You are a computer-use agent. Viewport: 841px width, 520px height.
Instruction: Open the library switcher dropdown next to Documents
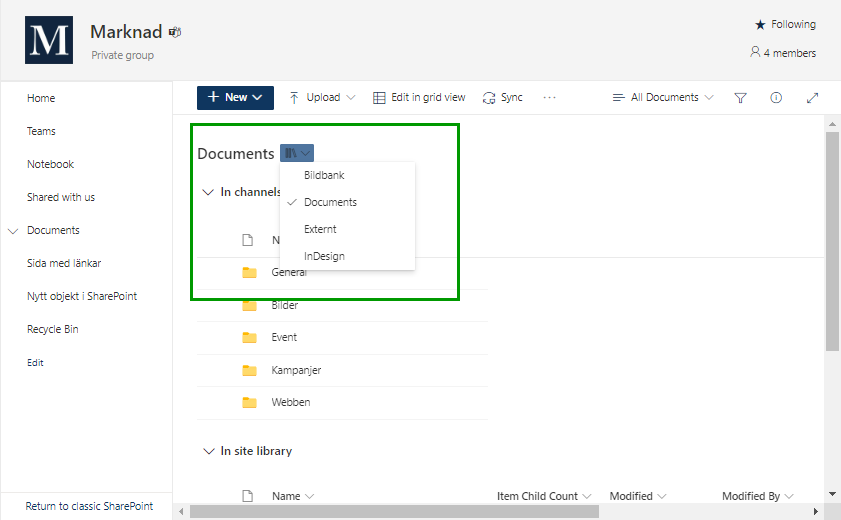tap(297, 153)
